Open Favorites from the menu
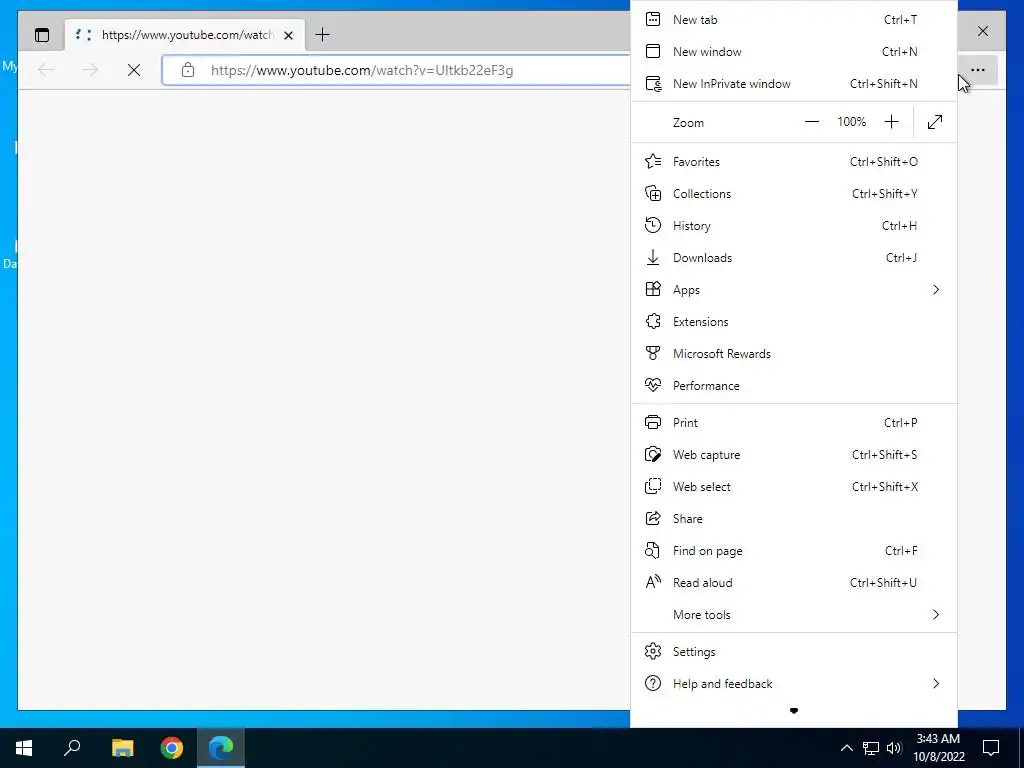This screenshot has height=768, width=1024. click(793, 162)
